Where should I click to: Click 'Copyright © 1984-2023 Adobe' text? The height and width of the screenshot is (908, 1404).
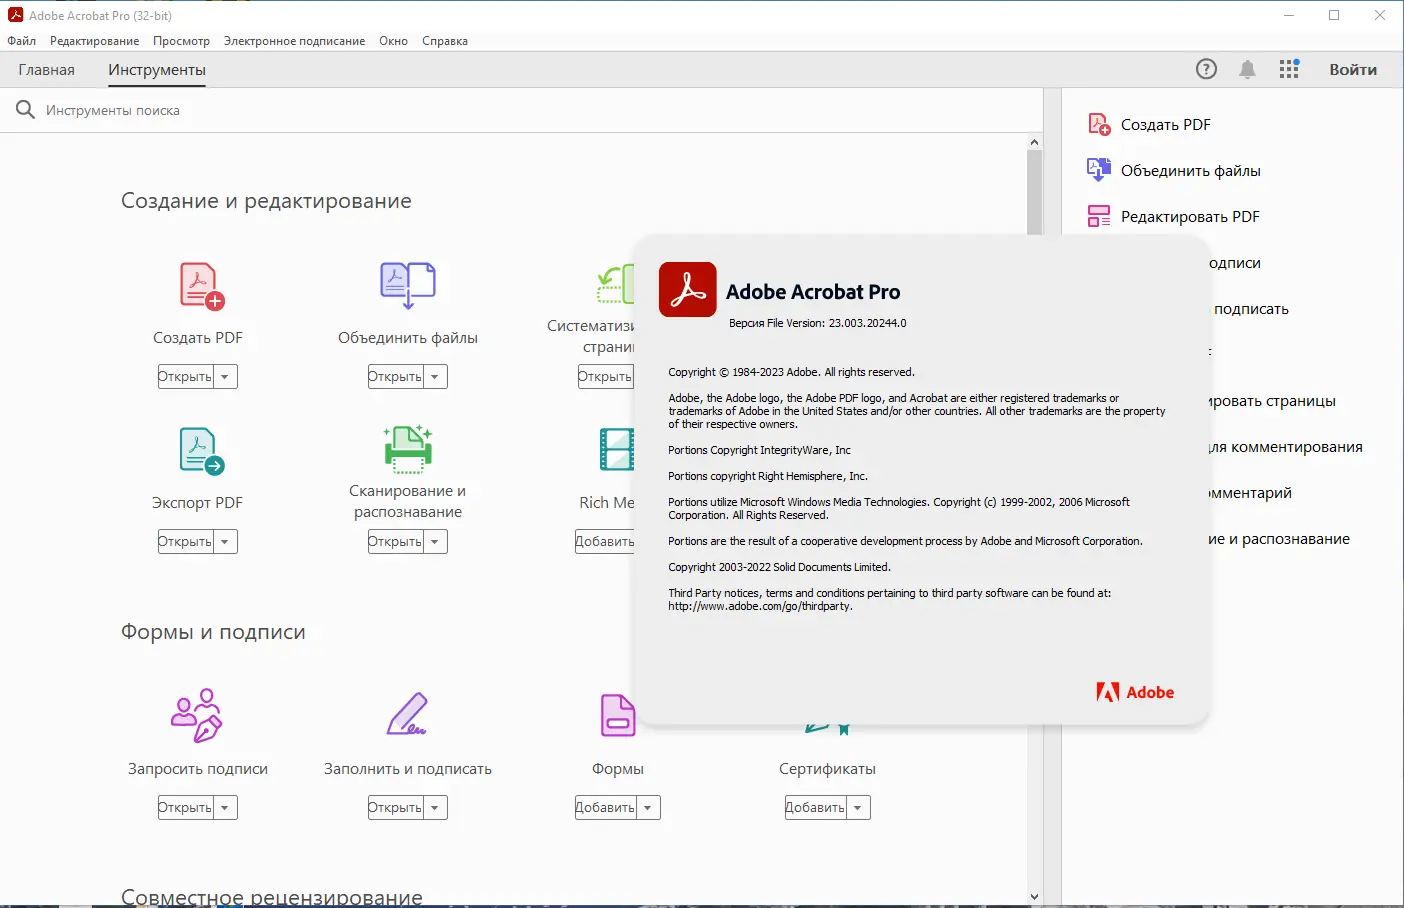pos(791,372)
